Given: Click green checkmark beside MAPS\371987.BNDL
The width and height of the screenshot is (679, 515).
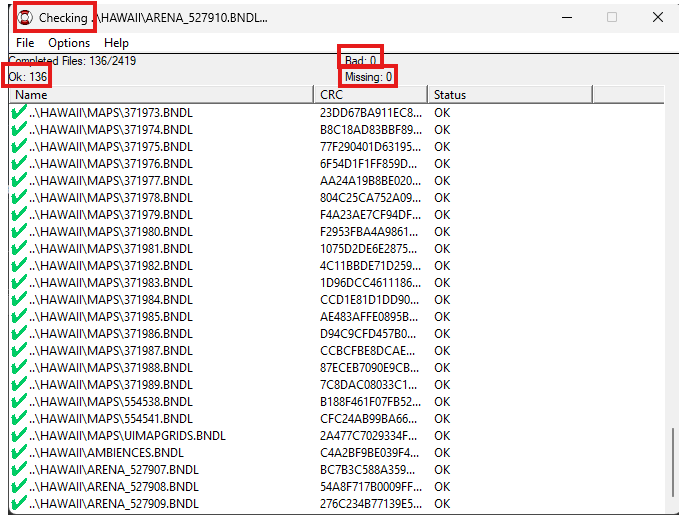Looking at the screenshot, I should [x=19, y=350].
